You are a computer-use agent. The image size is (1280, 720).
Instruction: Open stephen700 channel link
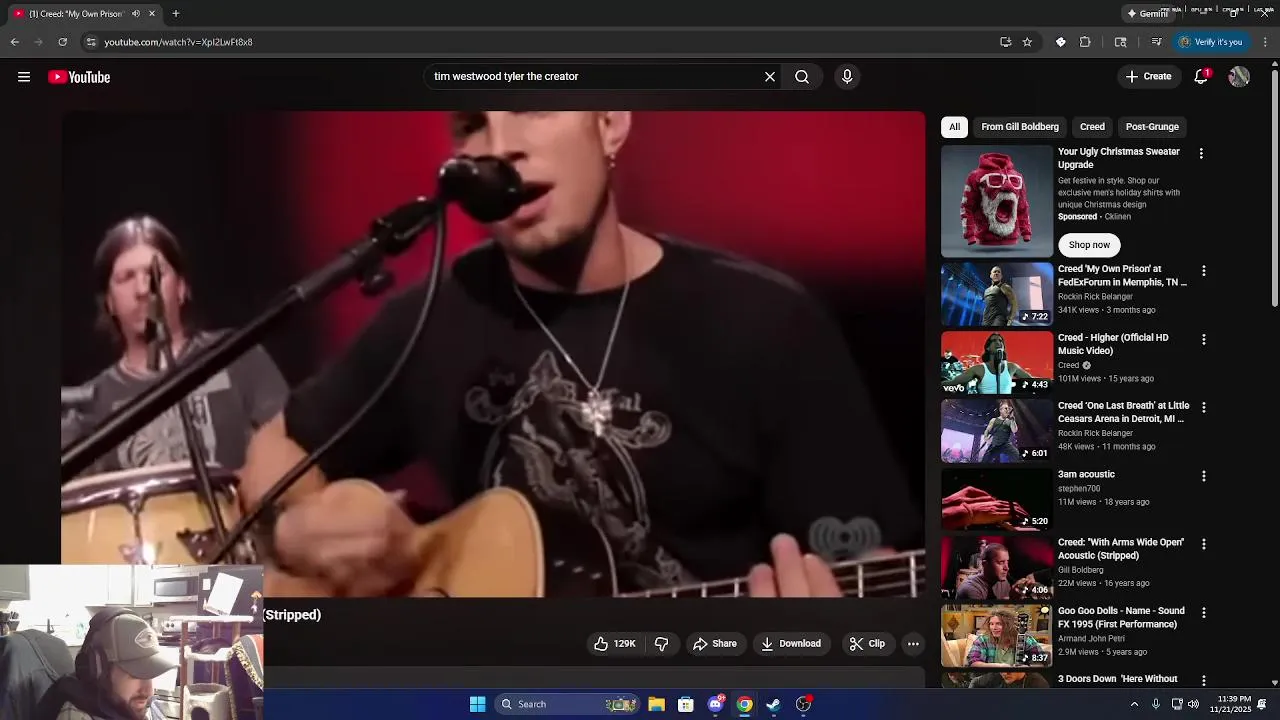pos(1077,489)
